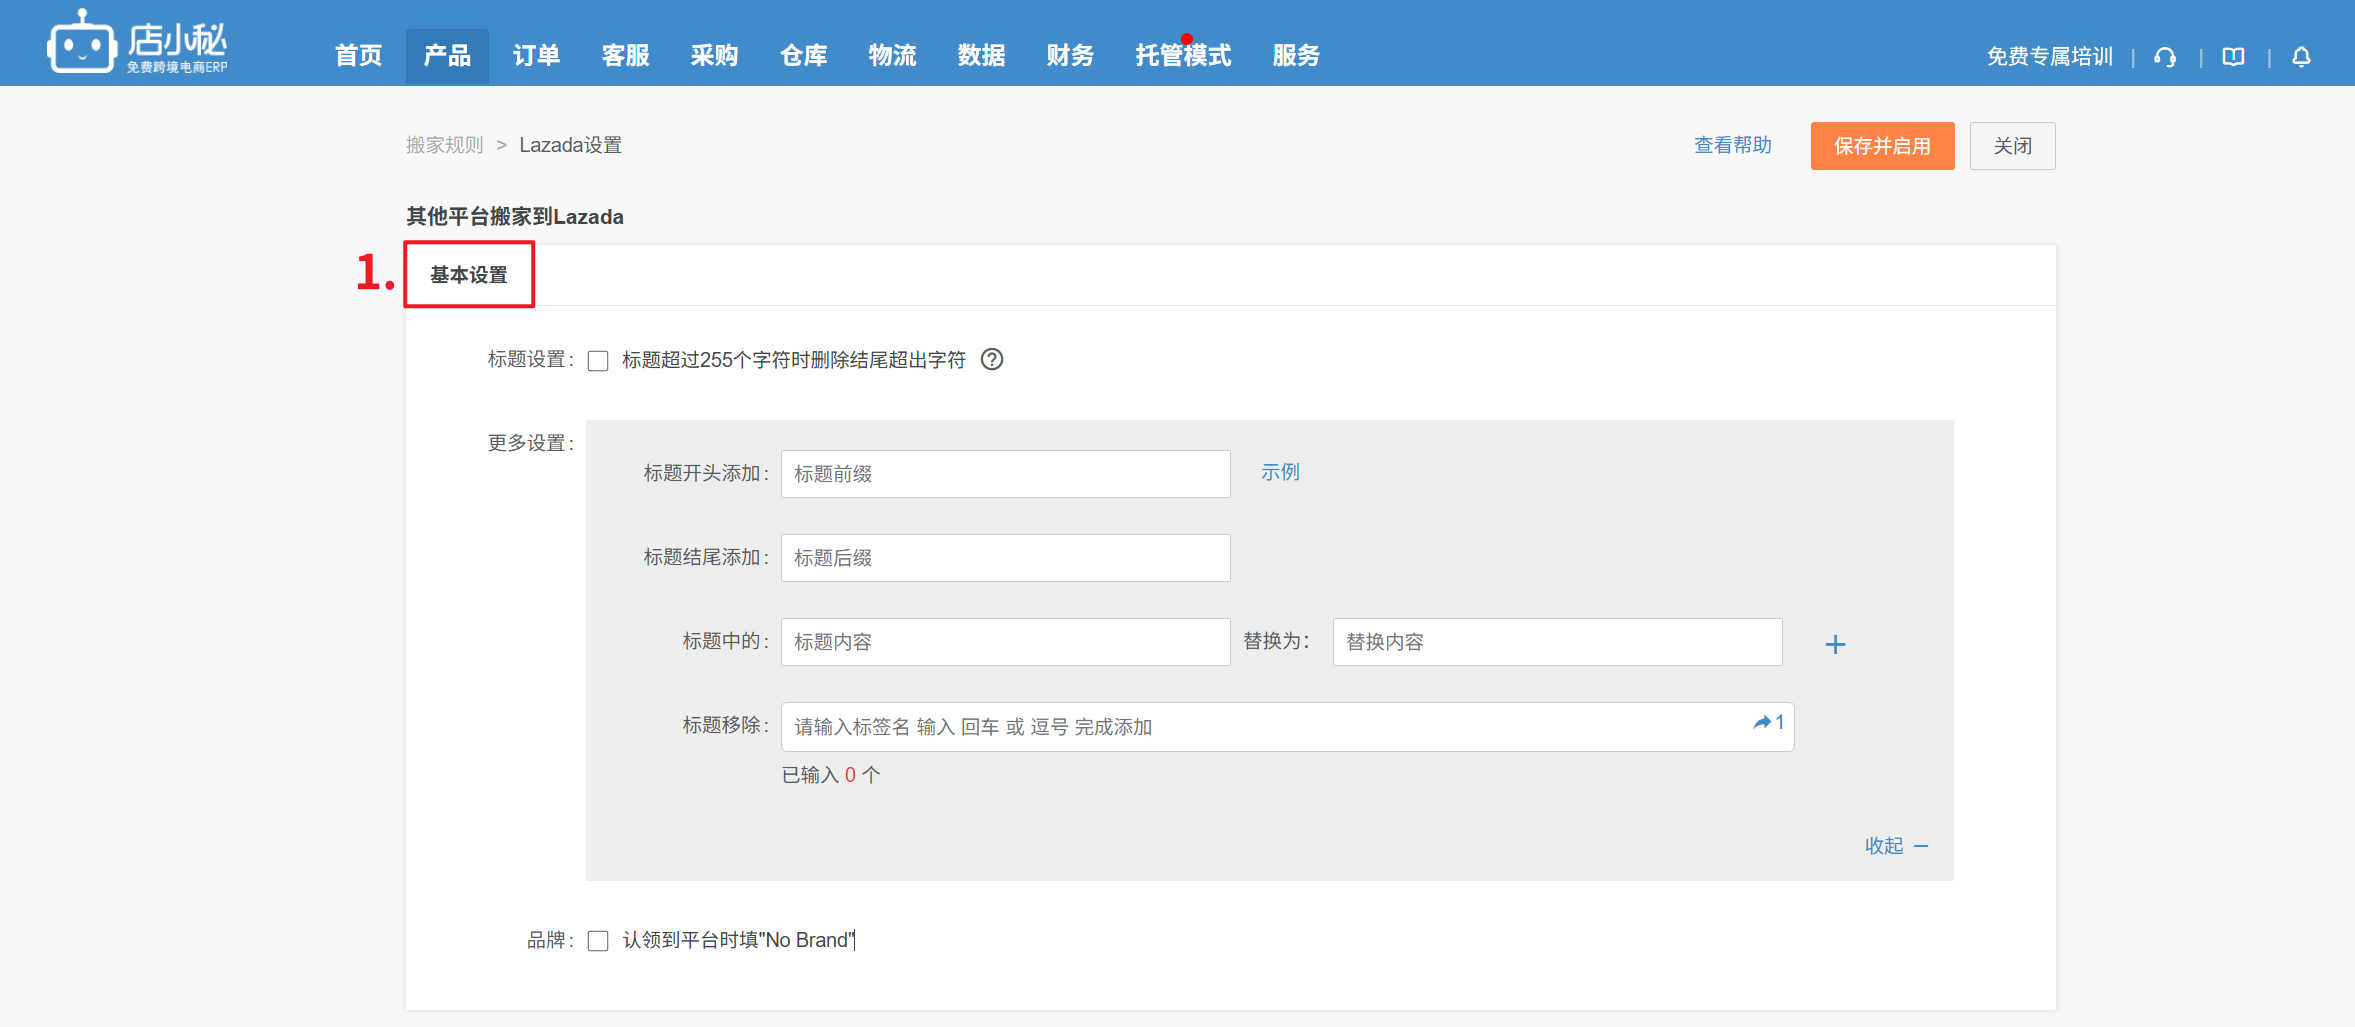The image size is (2355, 1027).
Task: Open the notifications bell icon
Action: click(2301, 57)
